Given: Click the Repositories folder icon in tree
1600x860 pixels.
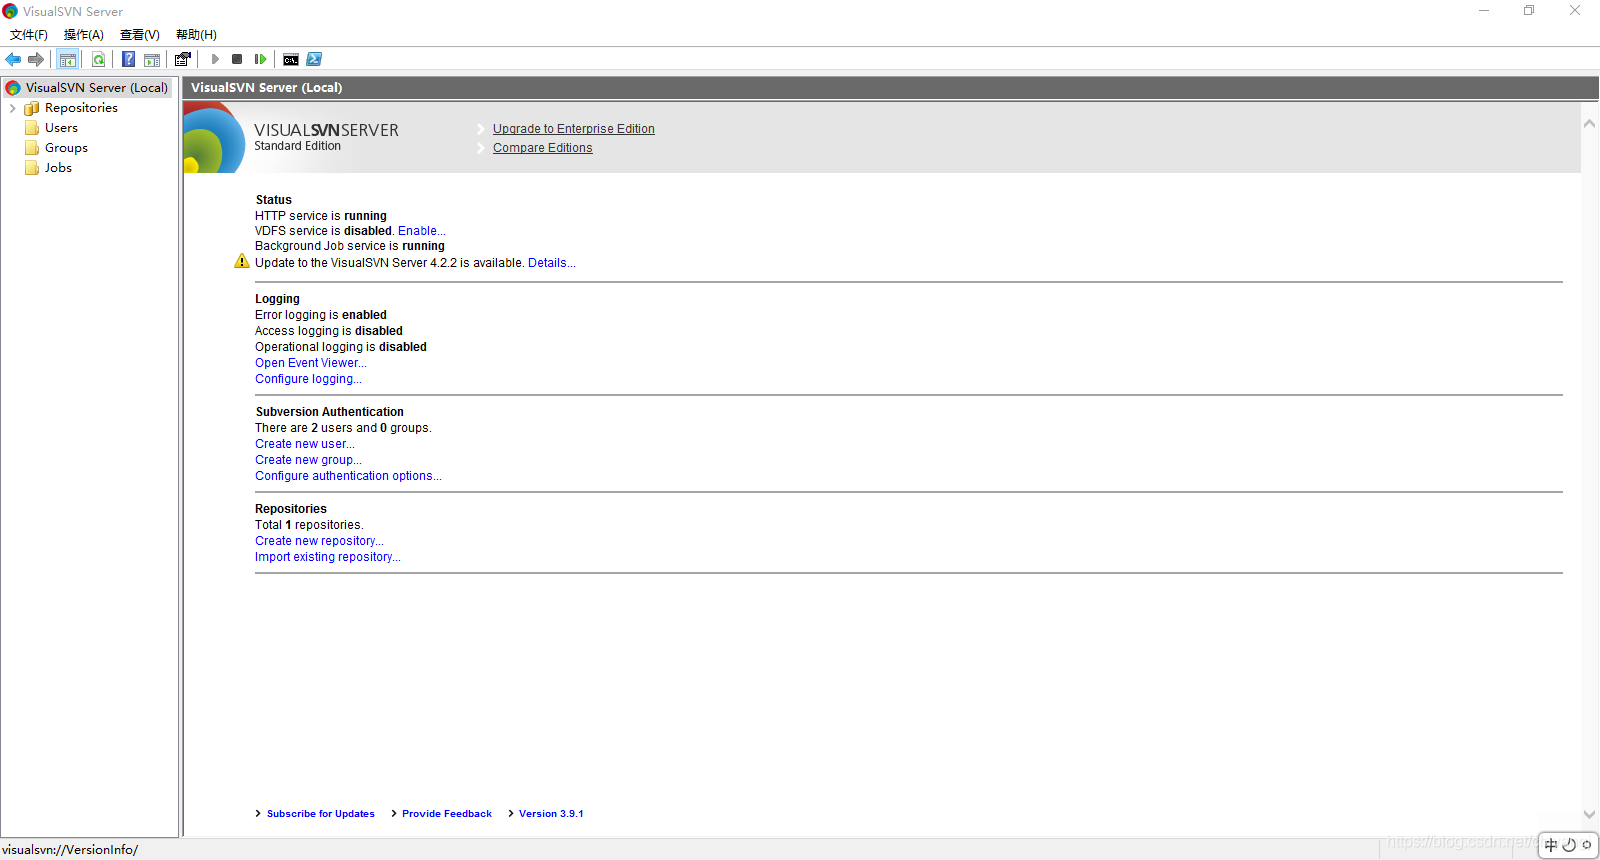Looking at the screenshot, I should [x=32, y=108].
